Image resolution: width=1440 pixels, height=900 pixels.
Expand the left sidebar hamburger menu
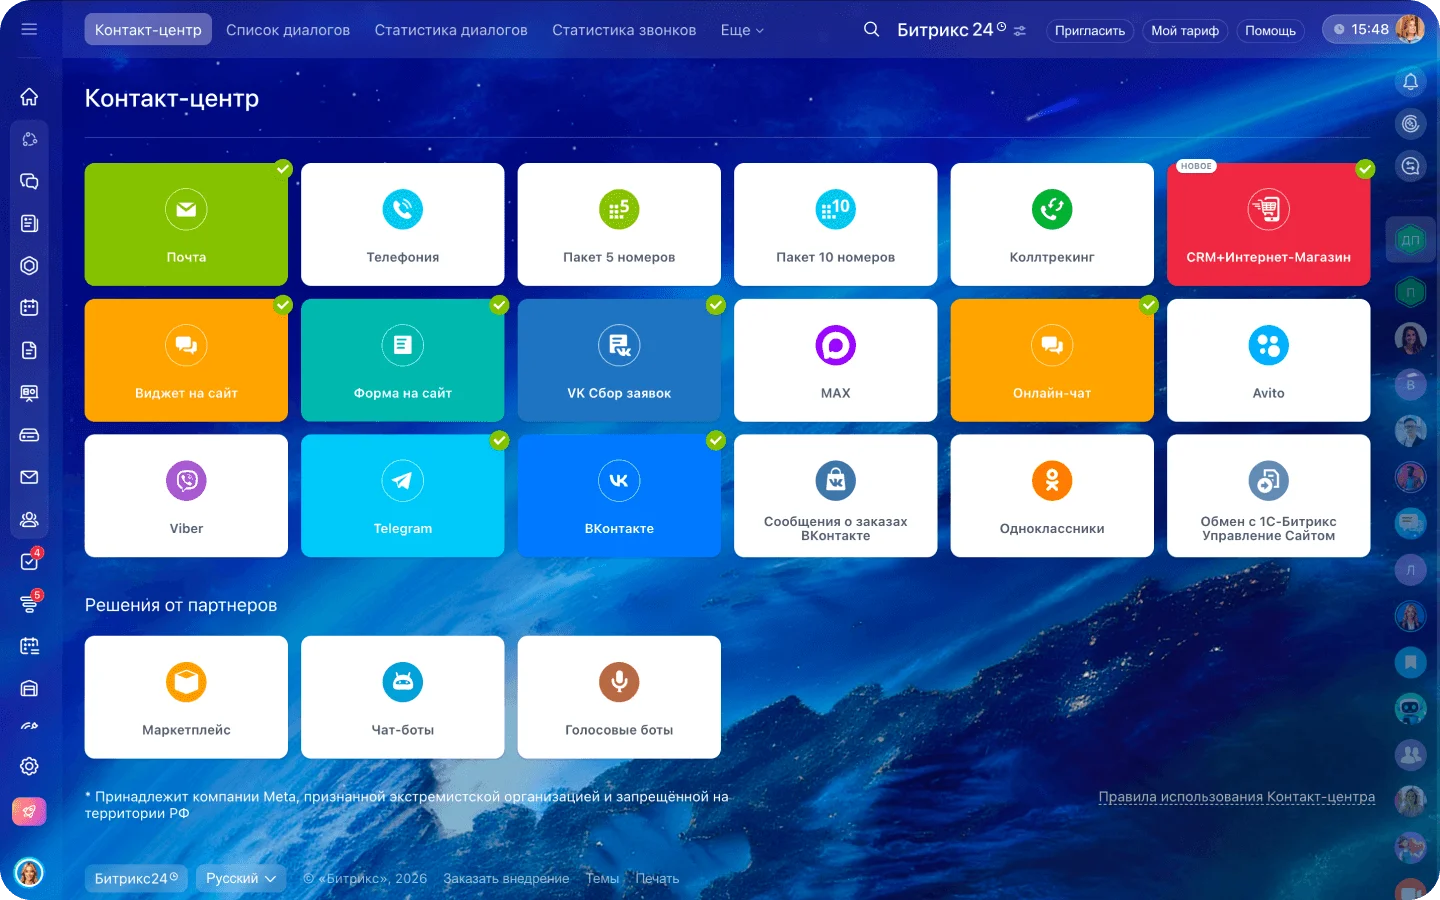coord(29,29)
